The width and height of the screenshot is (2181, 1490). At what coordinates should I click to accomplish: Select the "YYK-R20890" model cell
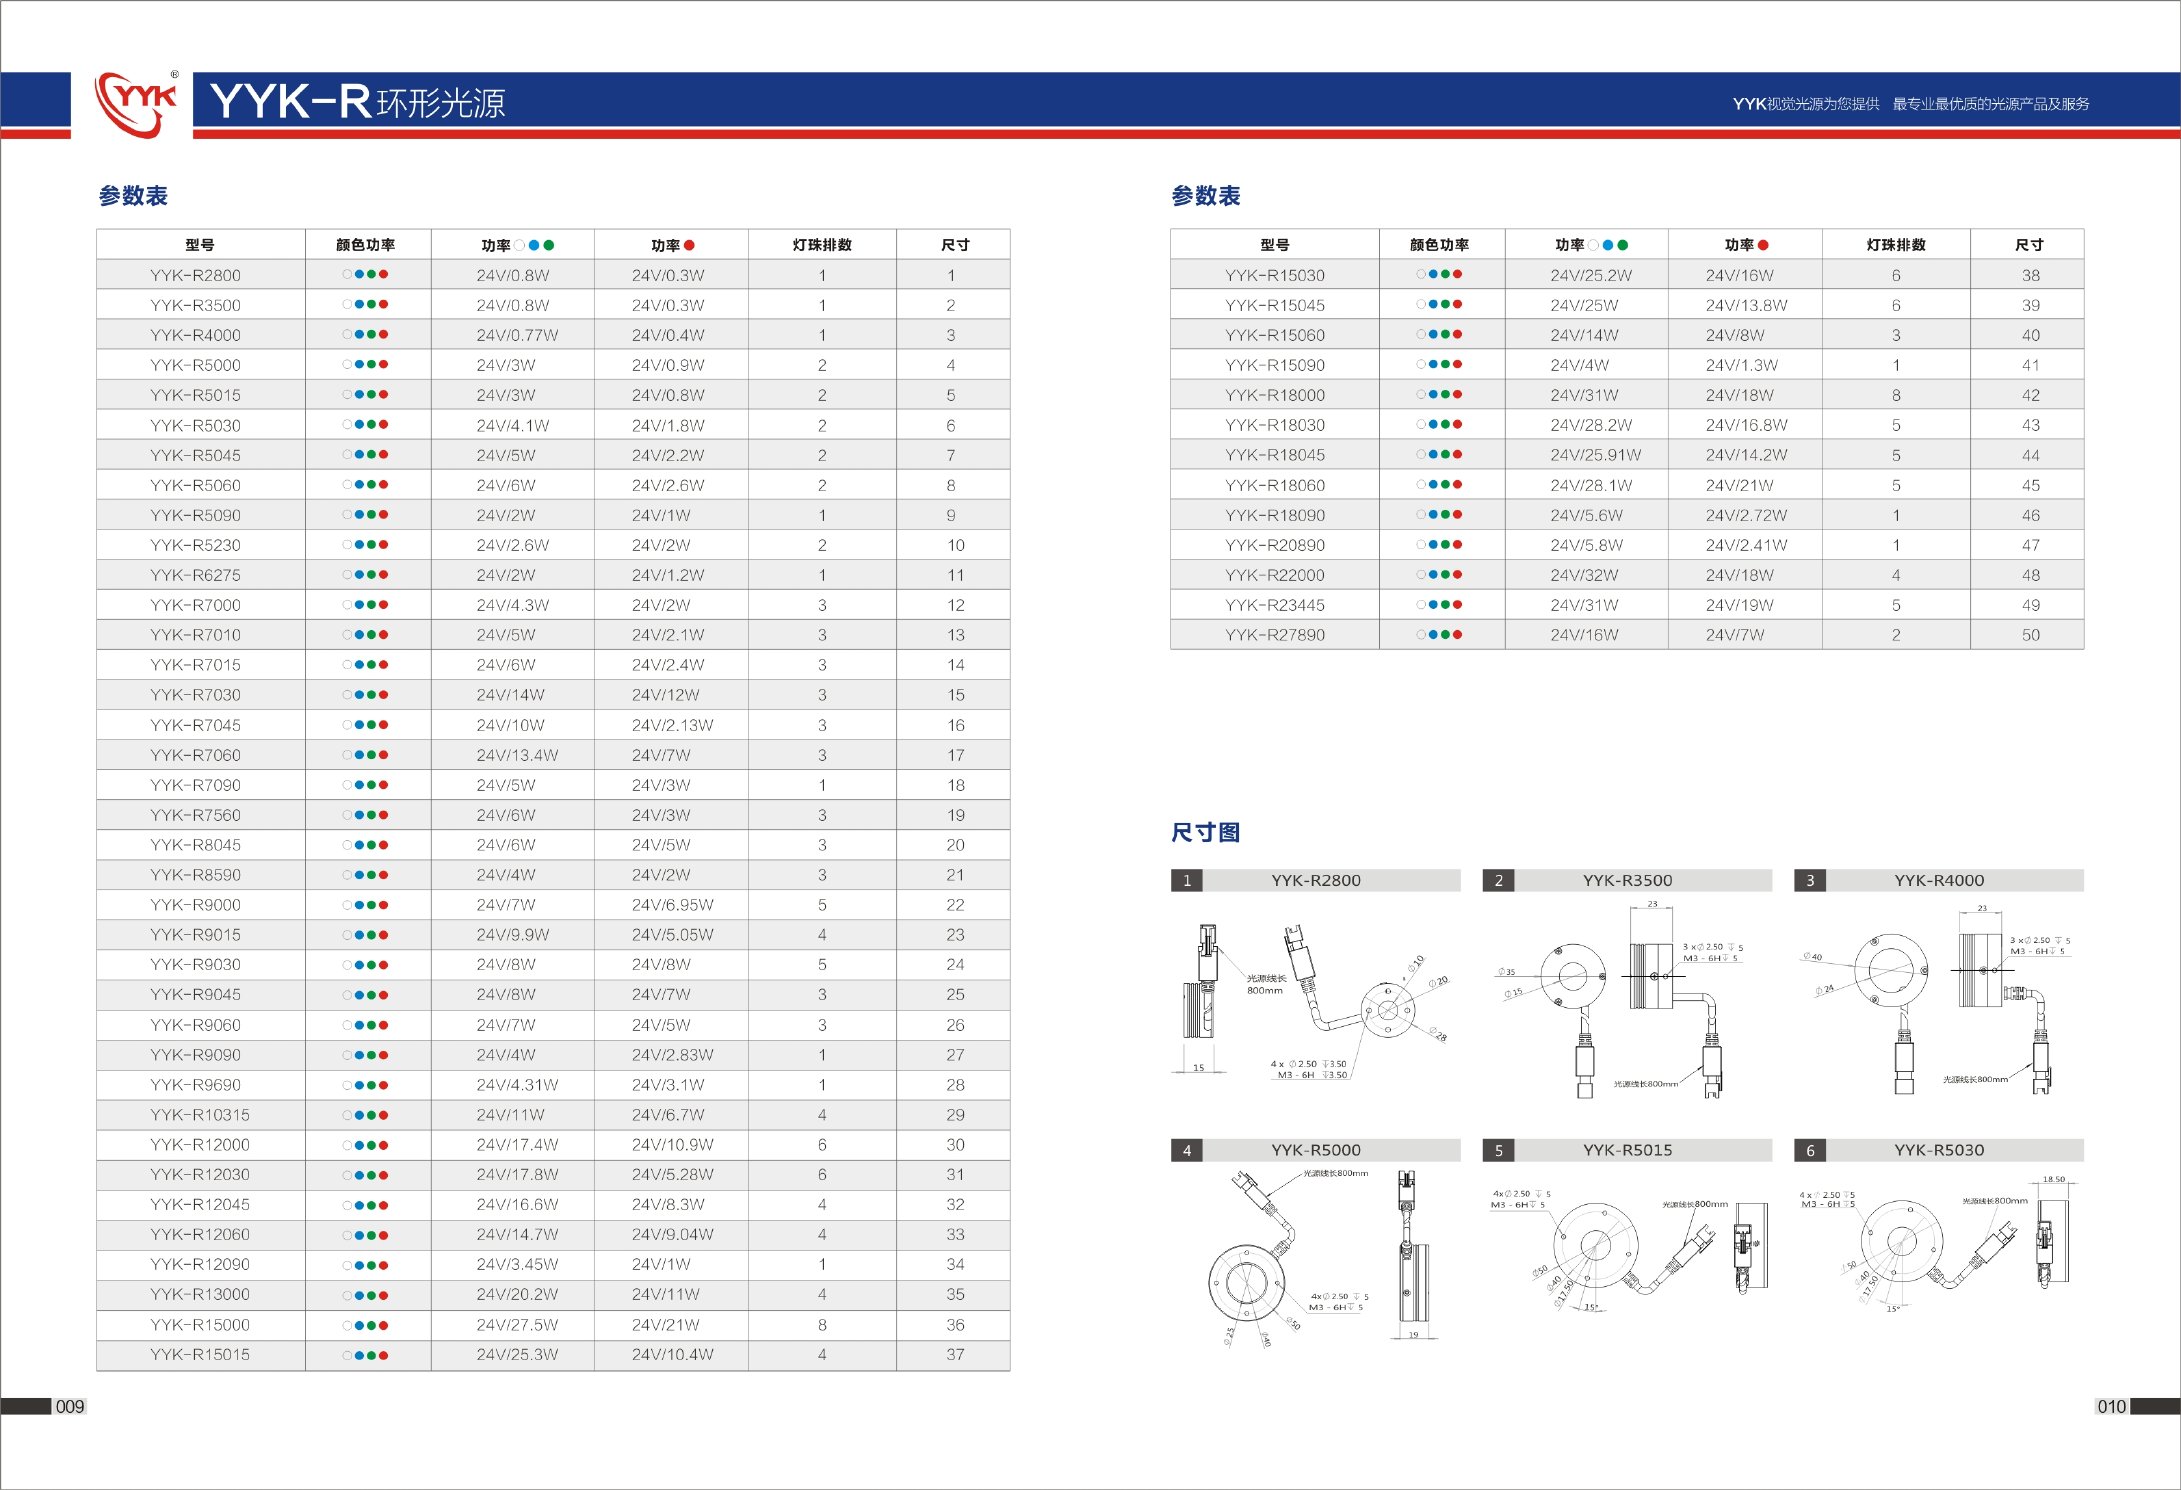coord(1275,545)
